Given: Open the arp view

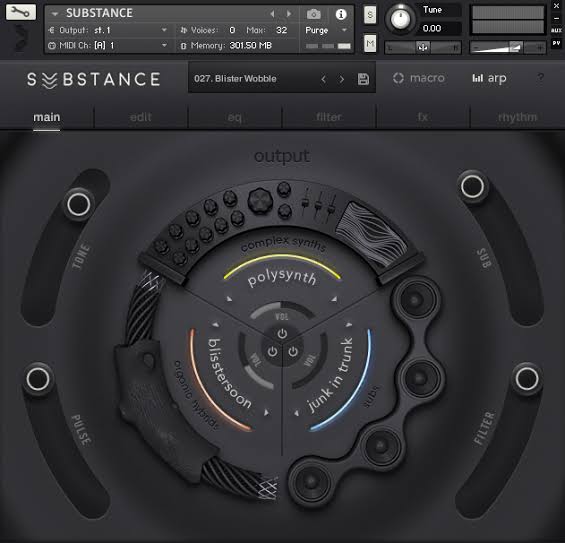Looking at the screenshot, I should click(489, 78).
